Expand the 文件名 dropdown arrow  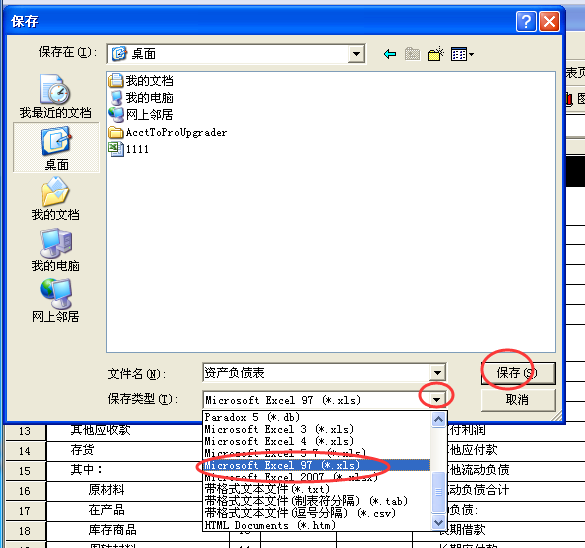[437, 372]
